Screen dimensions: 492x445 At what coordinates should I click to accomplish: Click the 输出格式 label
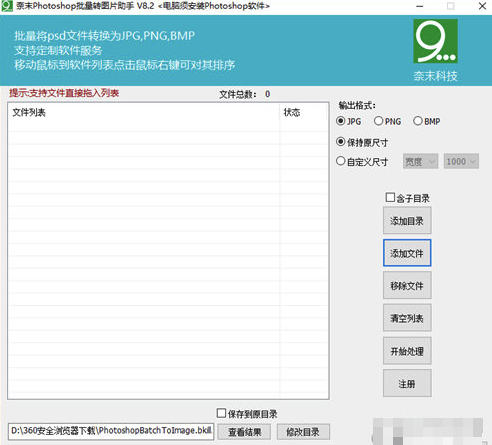pyautogui.click(x=357, y=106)
